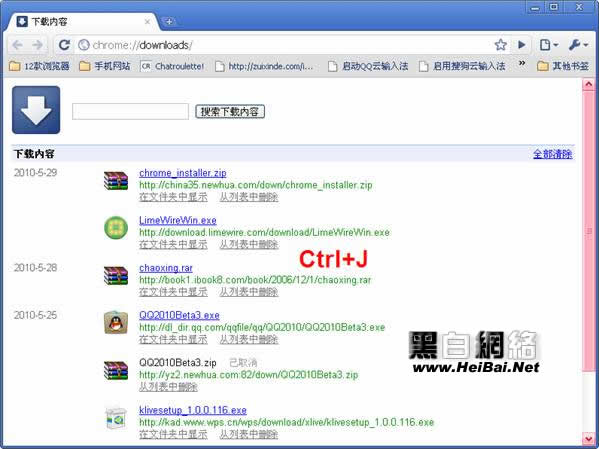Click the 搜索下载内容 button
599x449 pixels.
(x=230, y=111)
